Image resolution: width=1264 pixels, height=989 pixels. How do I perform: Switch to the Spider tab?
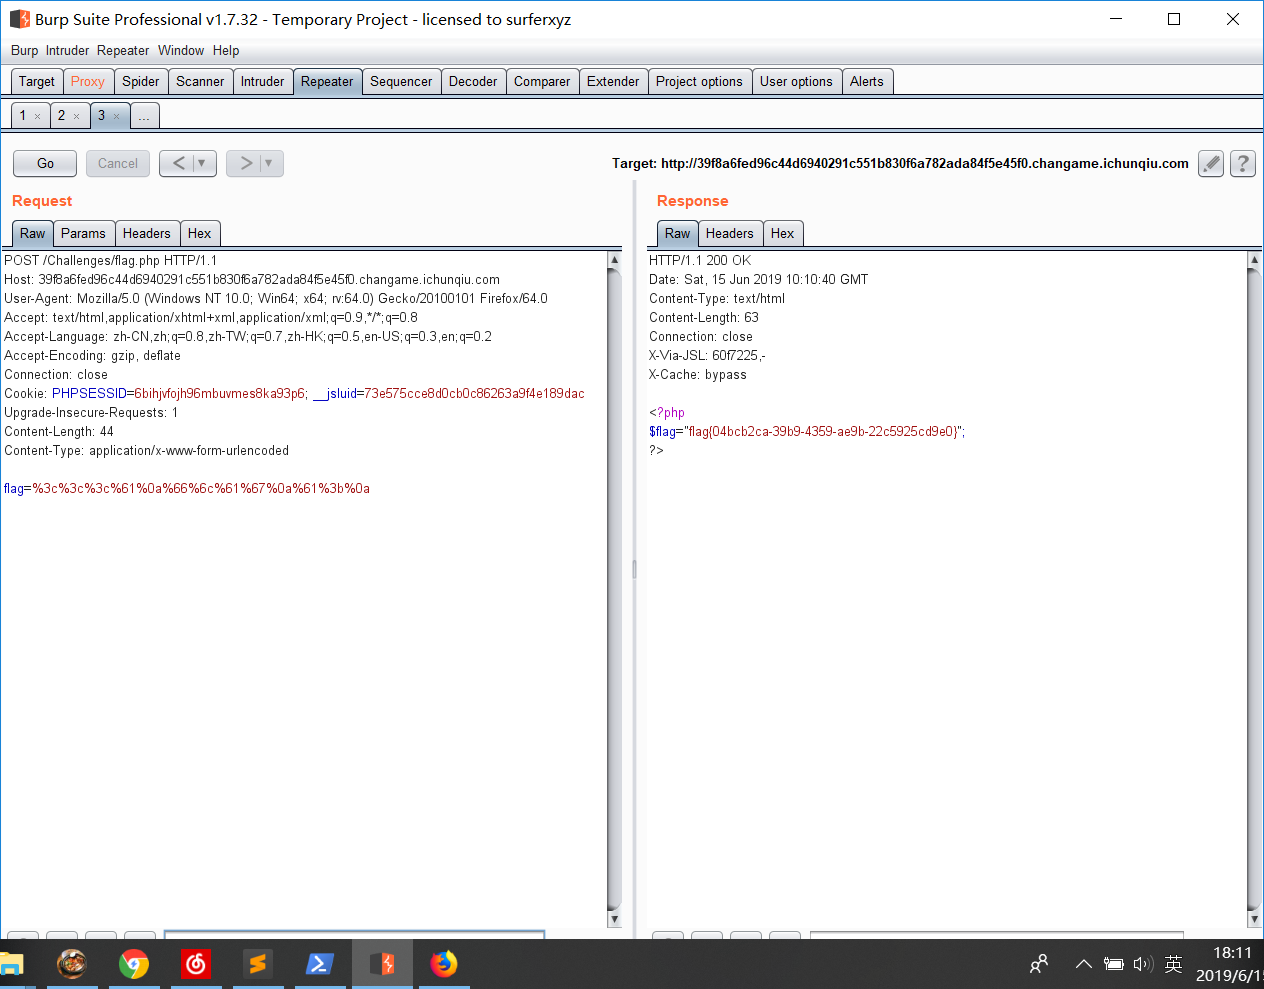pos(141,82)
